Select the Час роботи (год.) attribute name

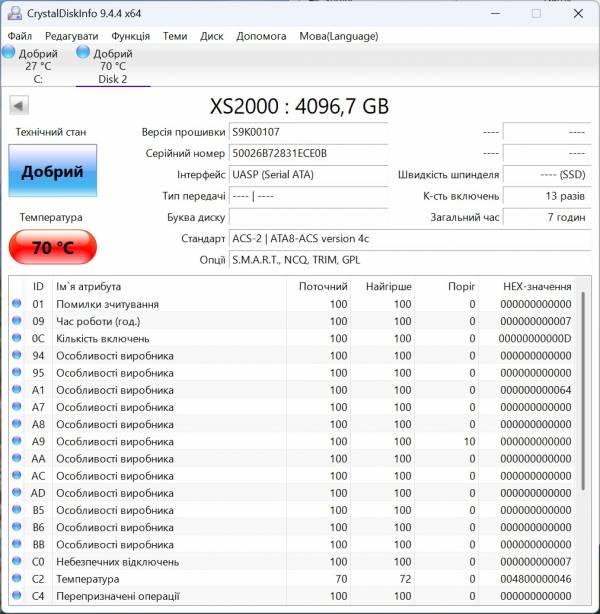98,321
